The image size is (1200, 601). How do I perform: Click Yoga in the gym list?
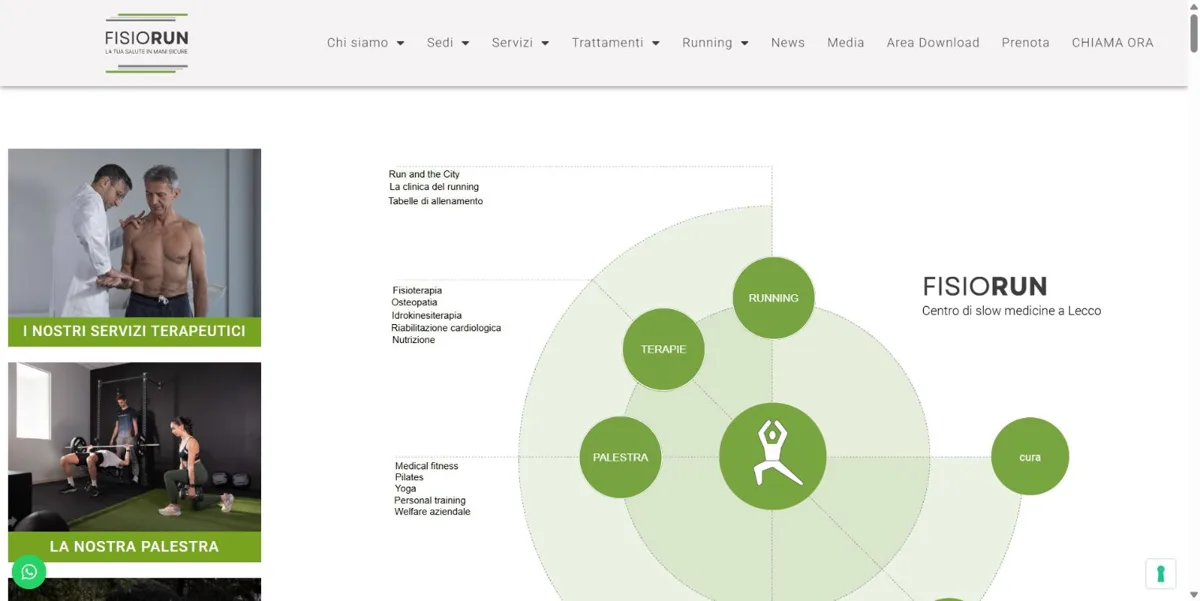405,489
